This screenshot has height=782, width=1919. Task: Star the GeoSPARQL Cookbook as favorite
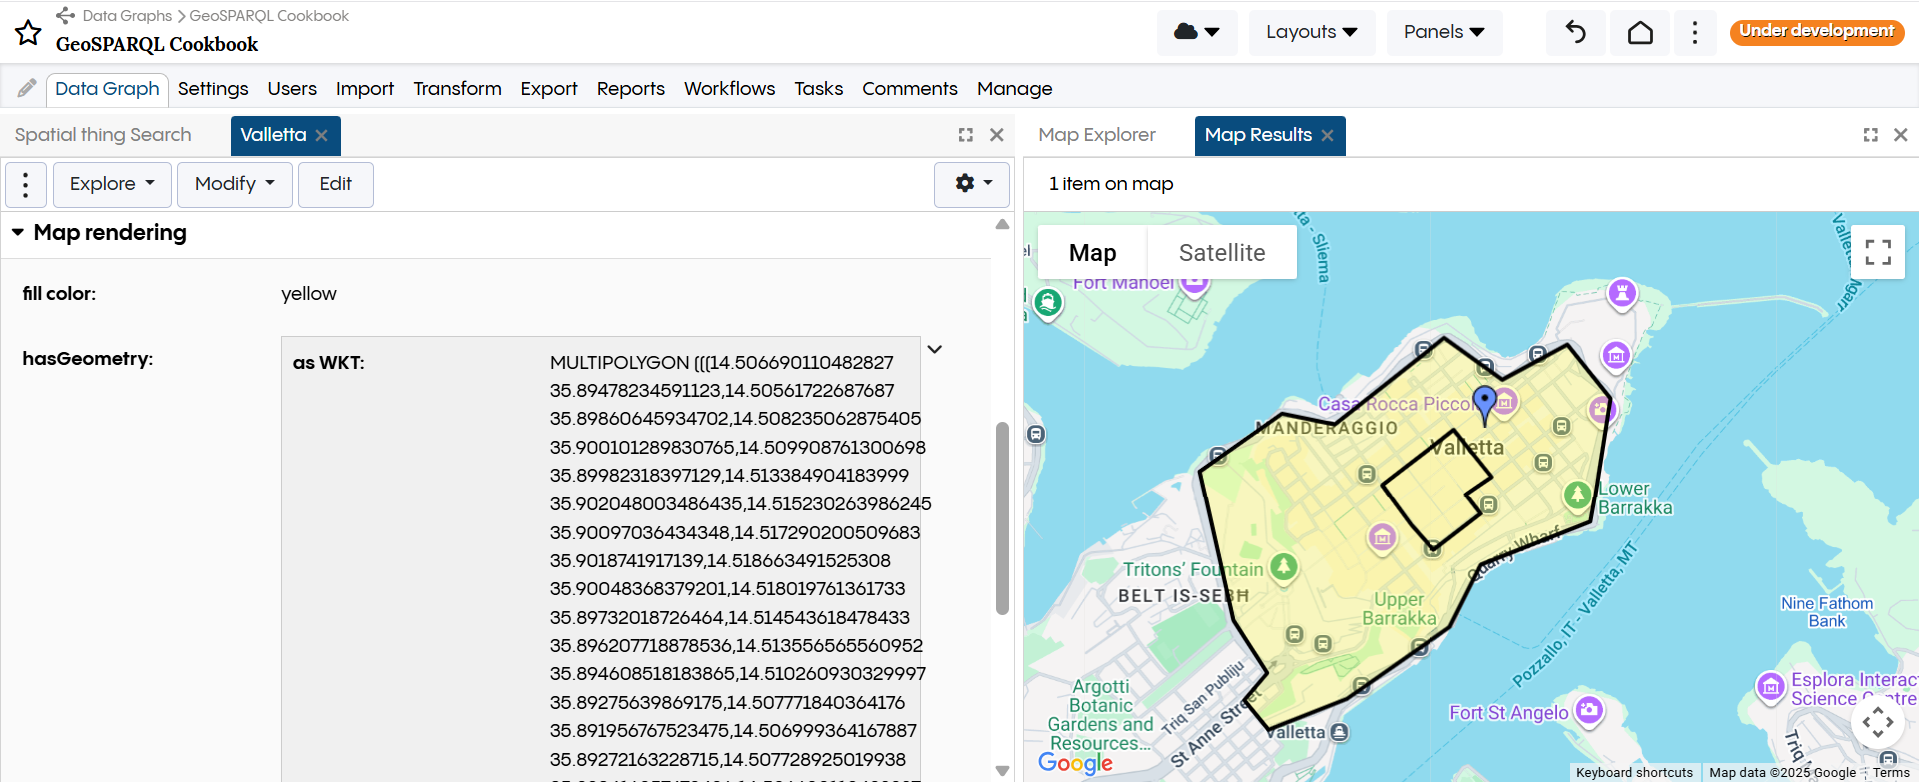[28, 33]
